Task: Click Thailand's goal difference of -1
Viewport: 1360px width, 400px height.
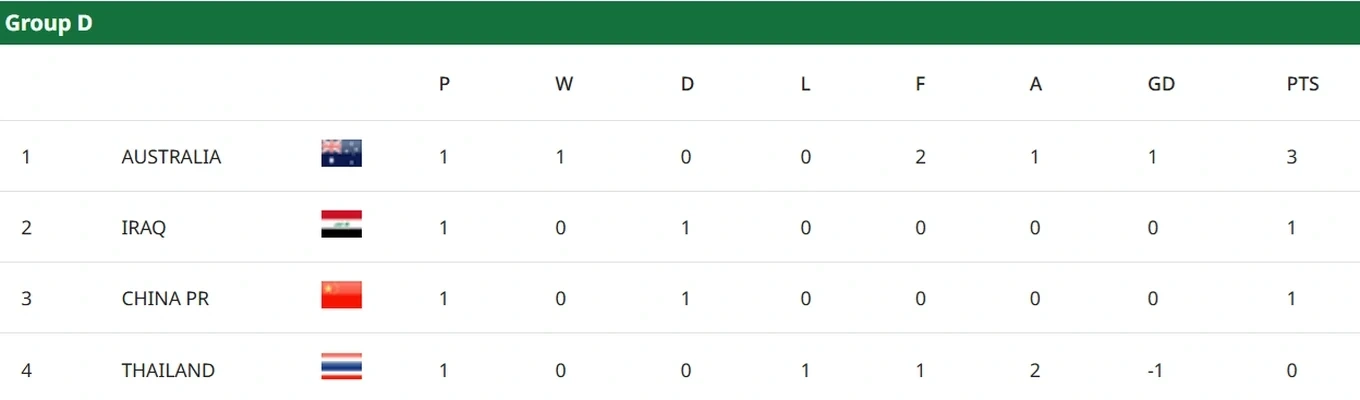Action: click(1155, 370)
